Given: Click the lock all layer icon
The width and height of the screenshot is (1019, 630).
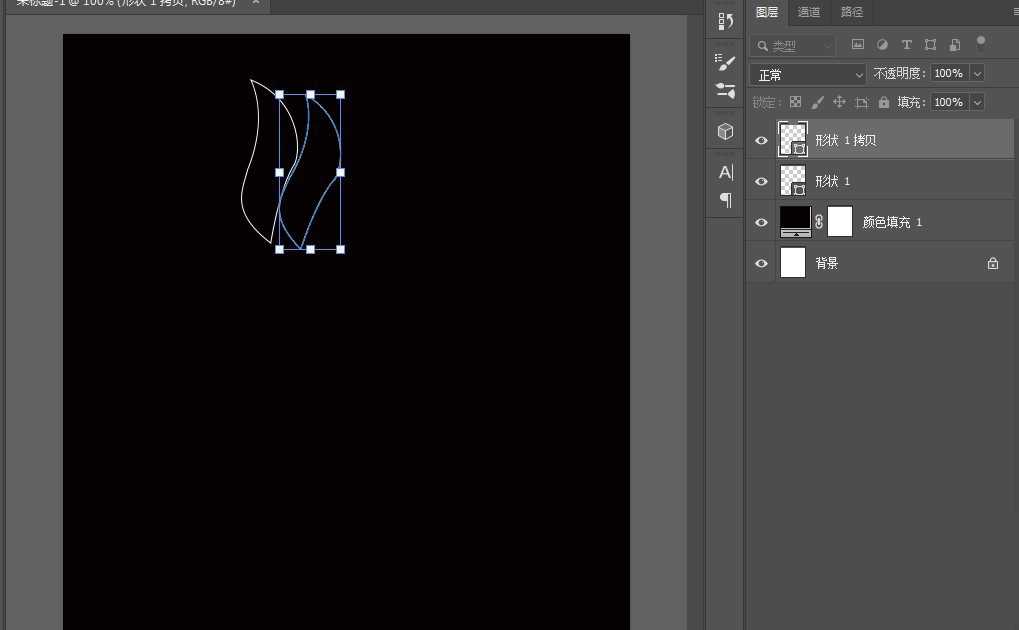Looking at the screenshot, I should (883, 102).
